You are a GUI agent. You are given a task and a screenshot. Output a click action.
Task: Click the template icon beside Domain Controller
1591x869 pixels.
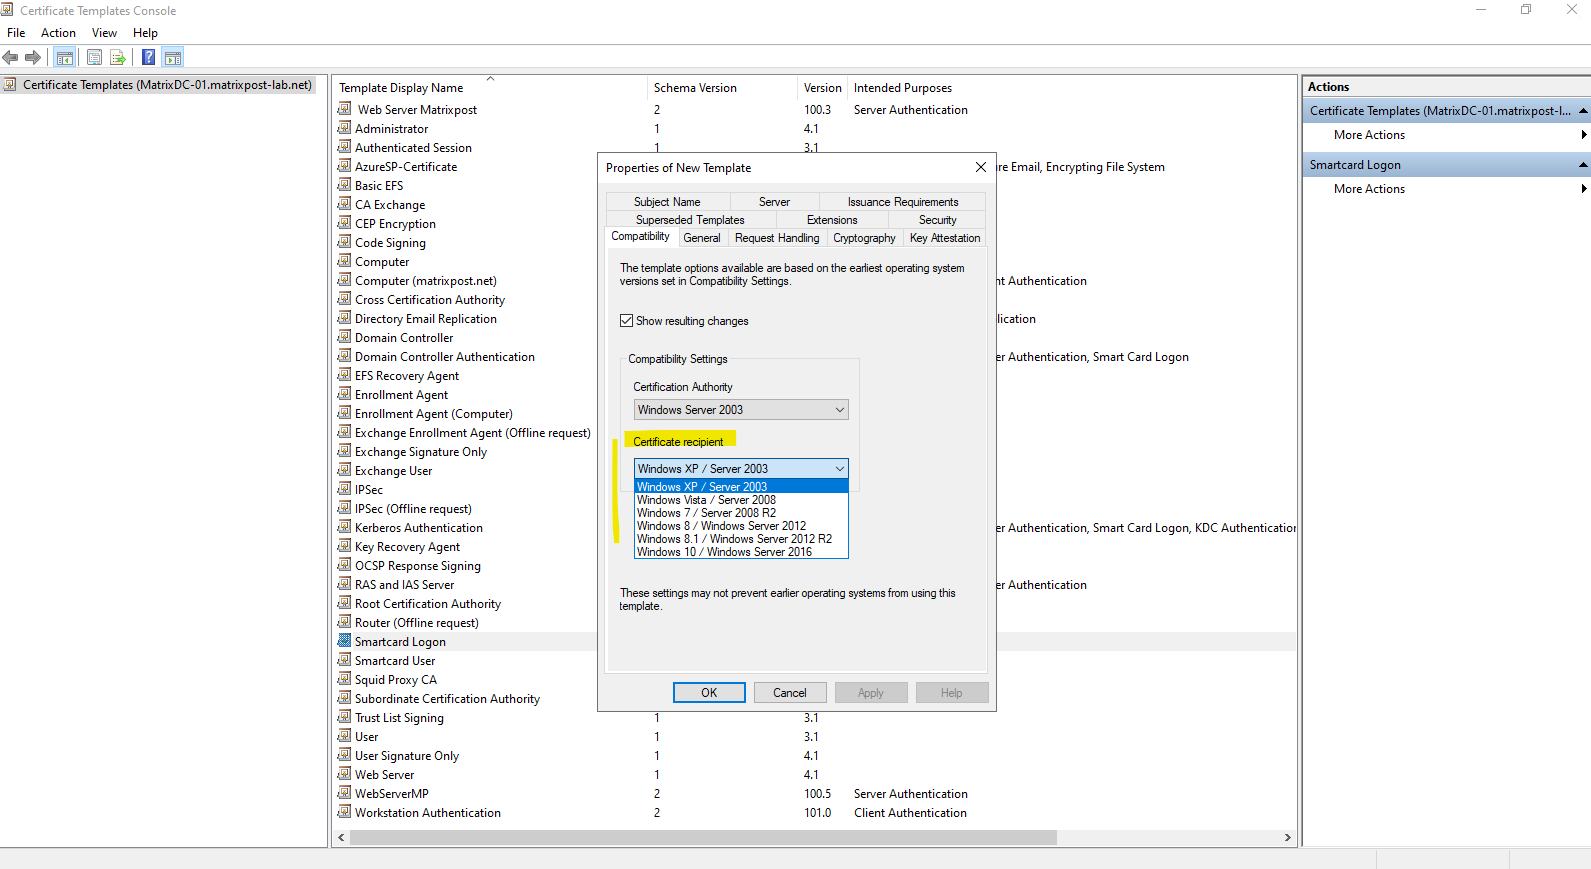coord(345,337)
